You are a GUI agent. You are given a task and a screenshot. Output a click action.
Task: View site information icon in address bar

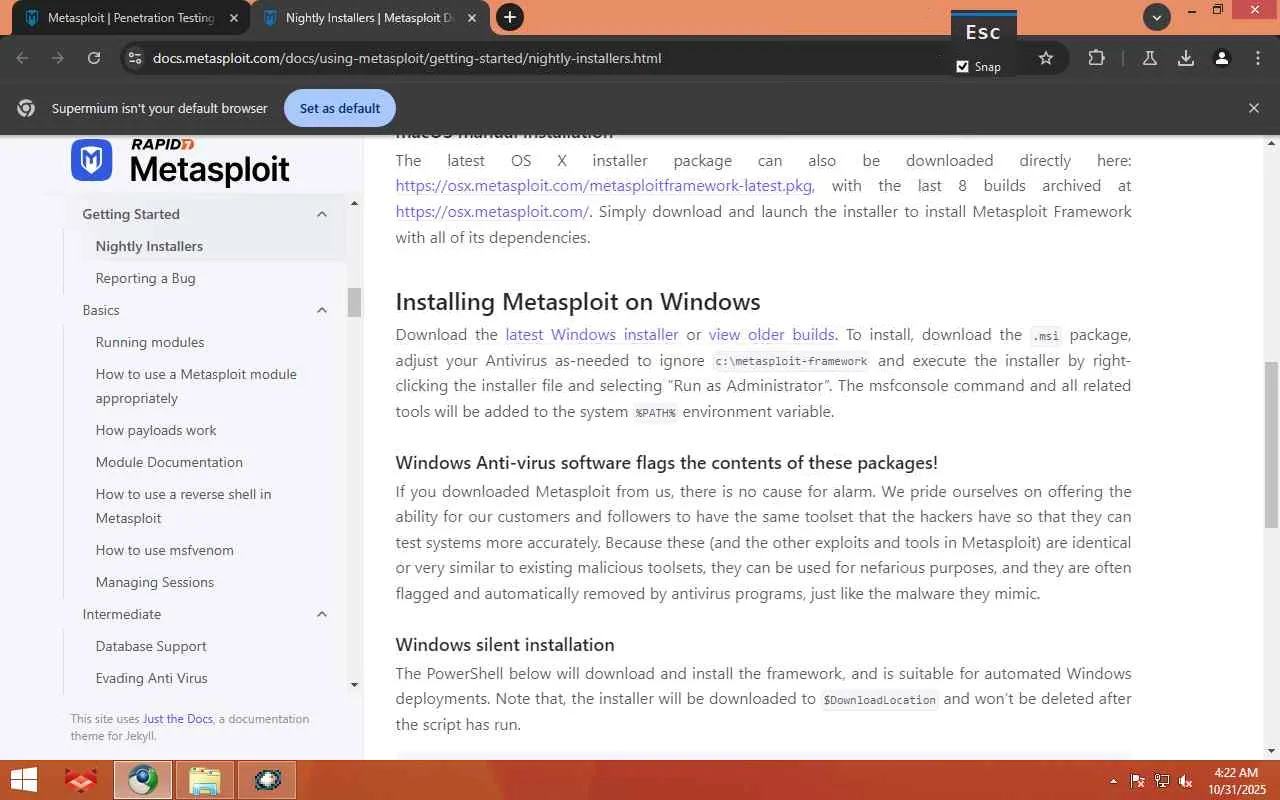(x=135, y=58)
